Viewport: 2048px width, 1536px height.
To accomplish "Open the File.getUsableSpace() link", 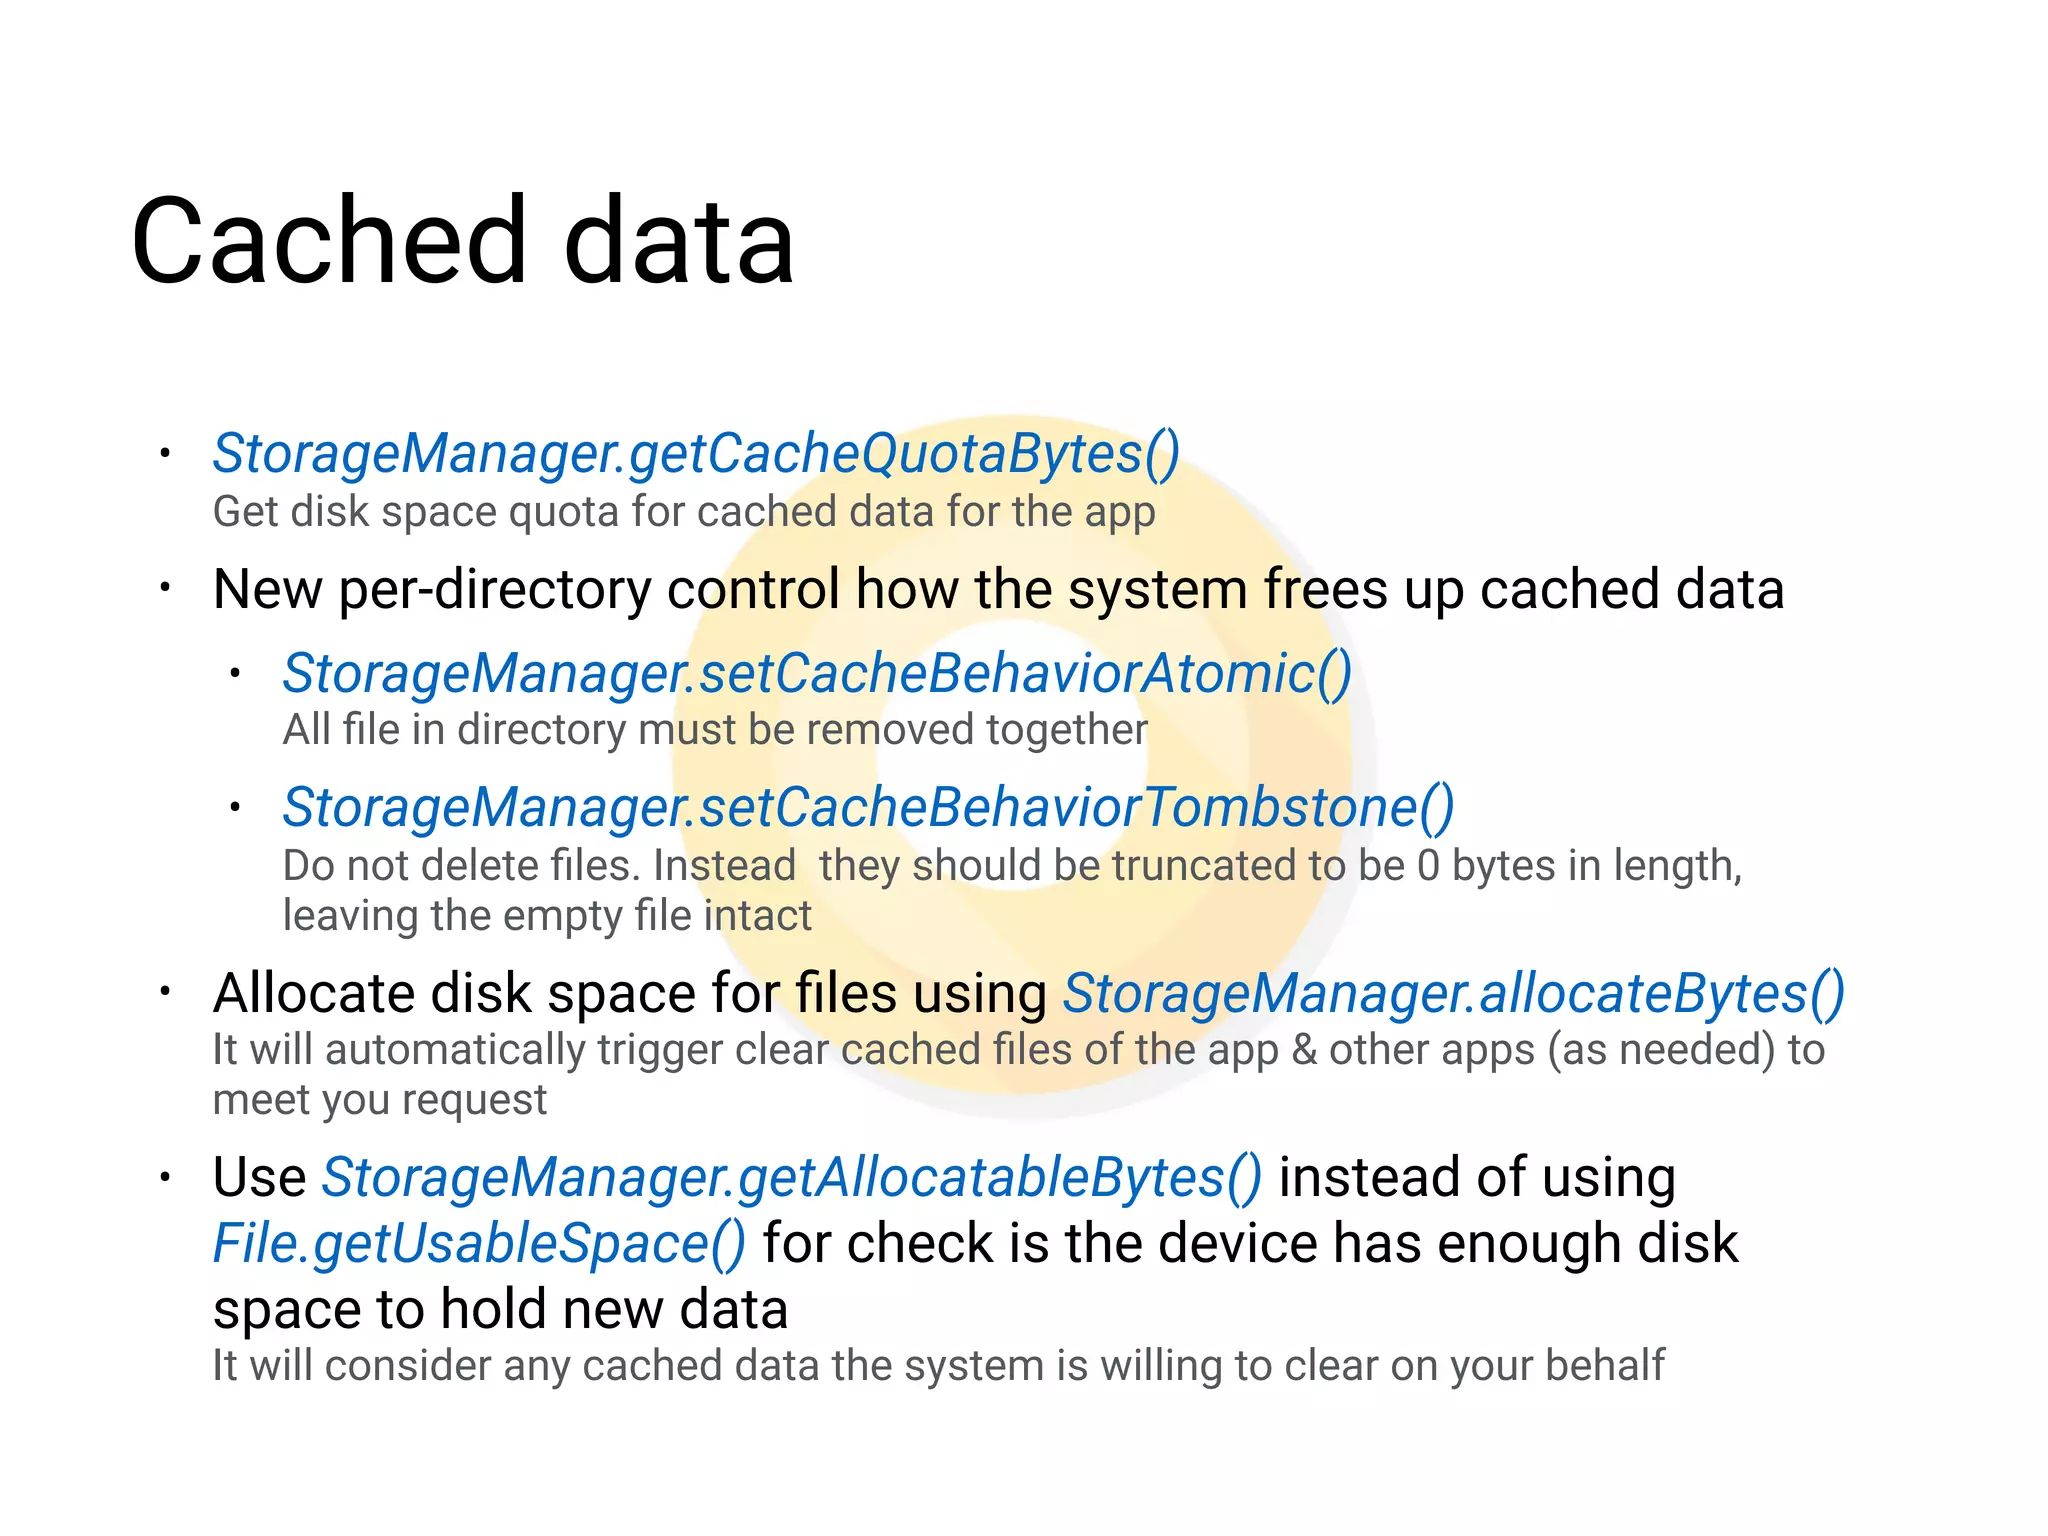I will [x=479, y=1245].
